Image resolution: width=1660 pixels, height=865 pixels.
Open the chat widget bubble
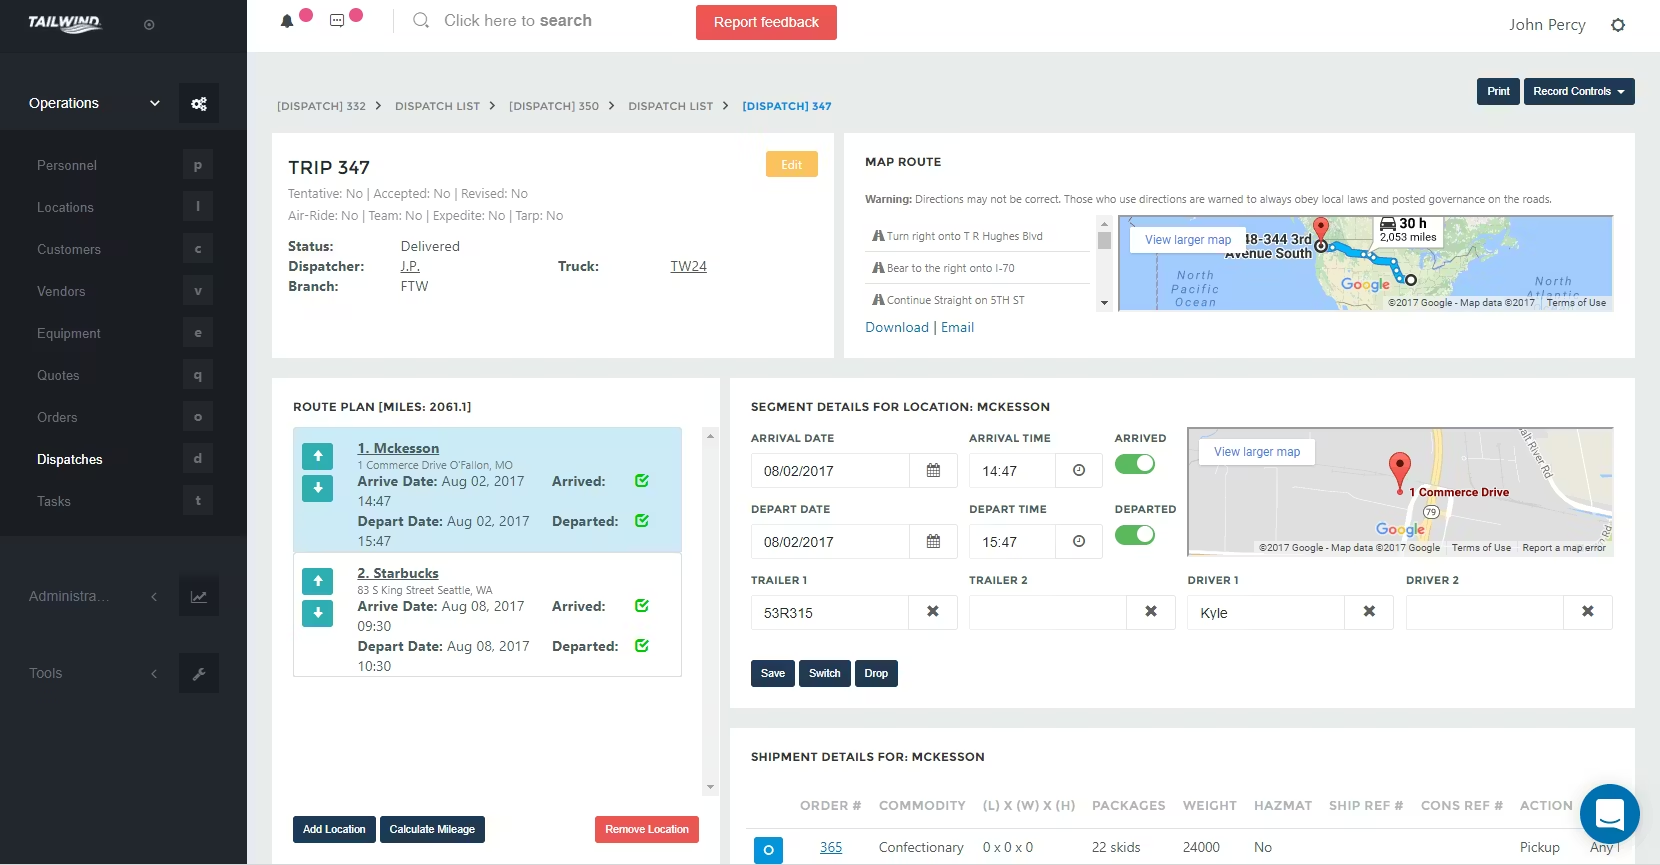pyautogui.click(x=1609, y=814)
